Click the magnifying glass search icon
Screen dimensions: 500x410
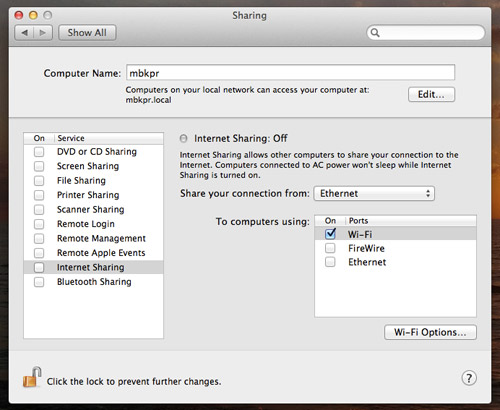[x=375, y=33]
